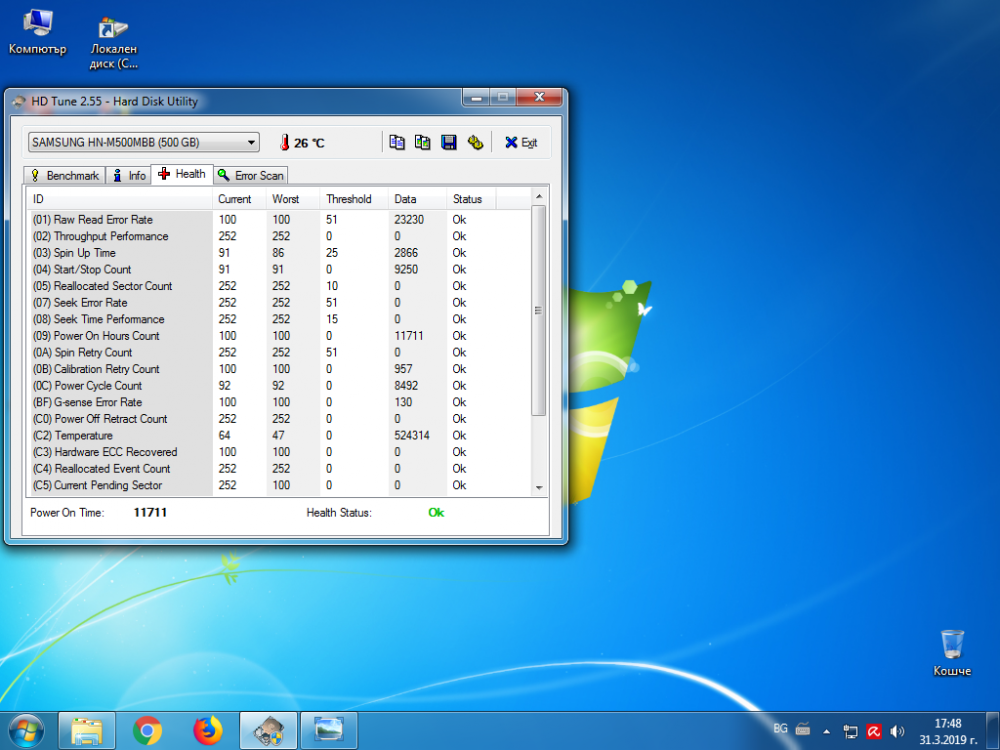1000x750 pixels.
Task: Click the HD Tune taskbar button
Action: pyautogui.click(x=268, y=731)
